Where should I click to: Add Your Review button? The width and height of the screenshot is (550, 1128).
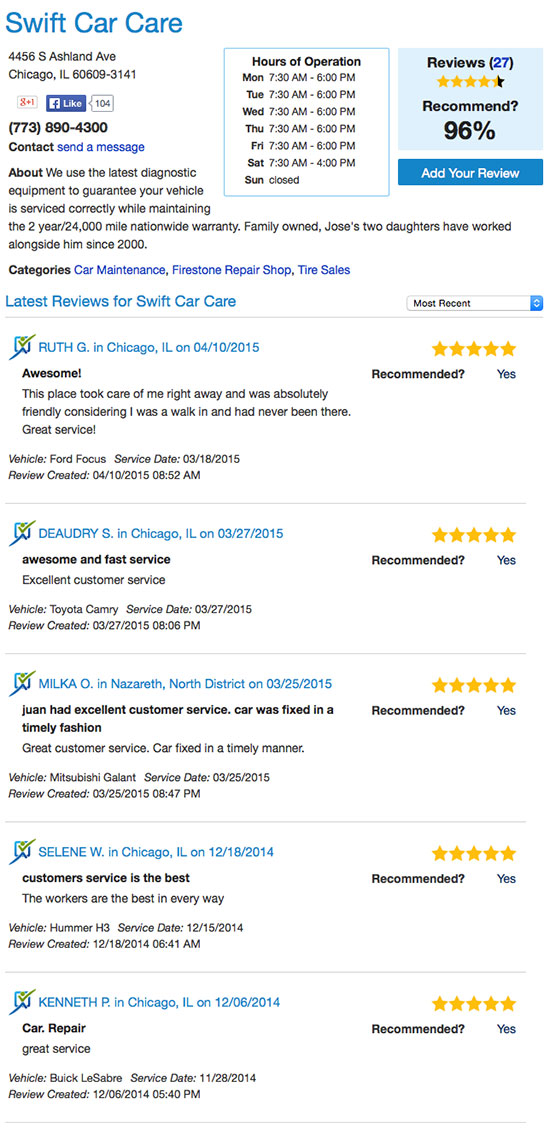[x=470, y=173]
